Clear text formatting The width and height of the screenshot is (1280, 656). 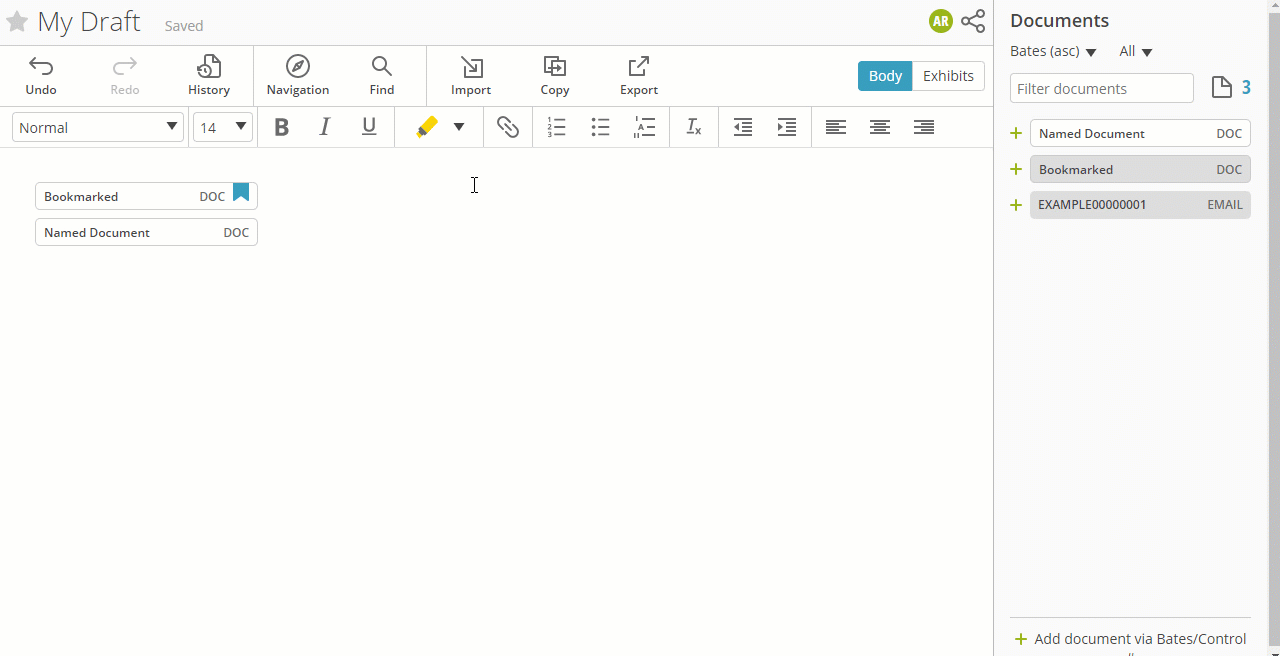[694, 127]
